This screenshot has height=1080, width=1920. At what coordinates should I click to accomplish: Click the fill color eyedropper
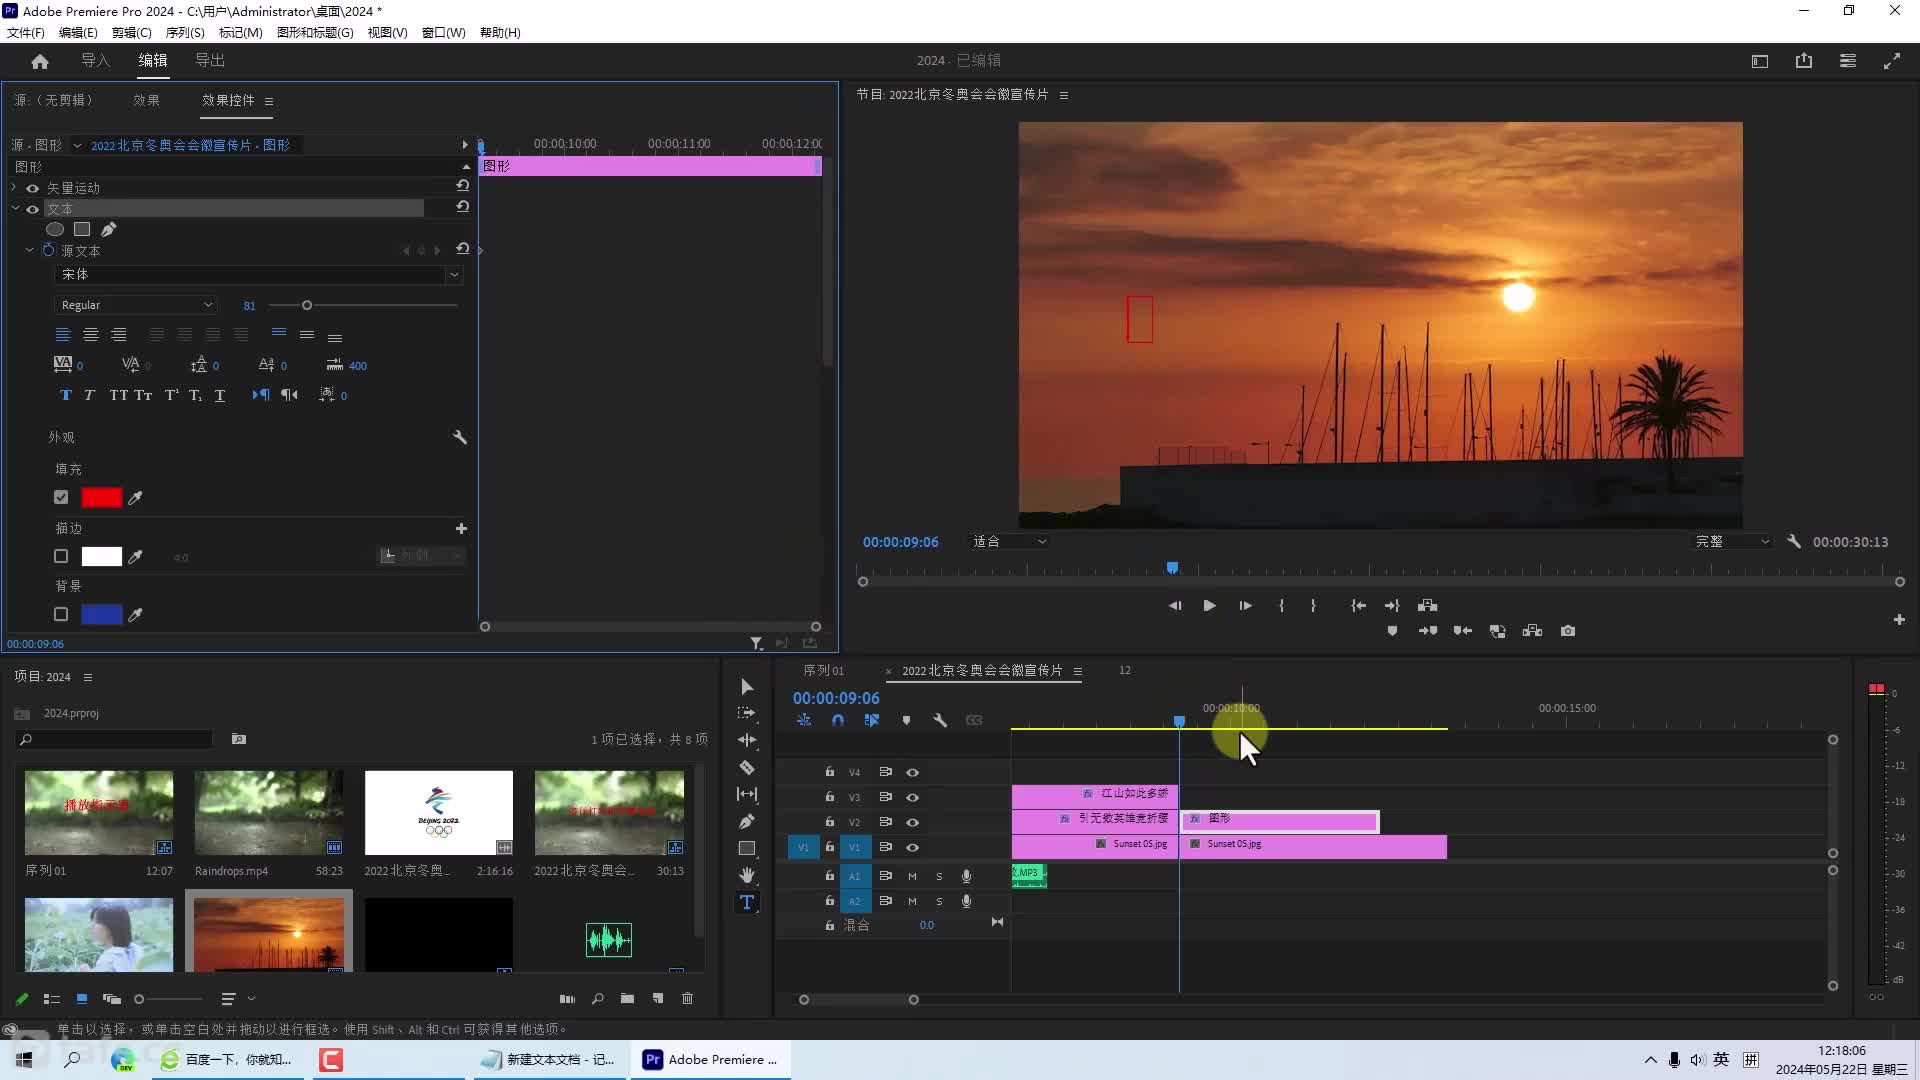pos(135,497)
